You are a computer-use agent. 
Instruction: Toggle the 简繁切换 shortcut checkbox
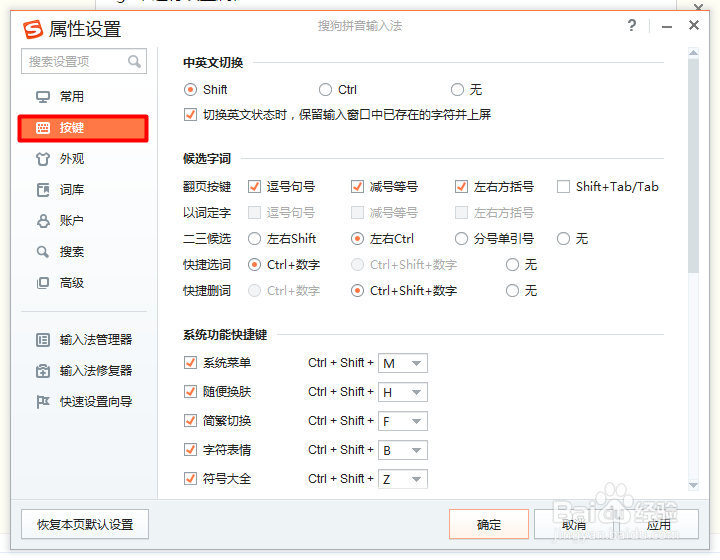click(190, 421)
